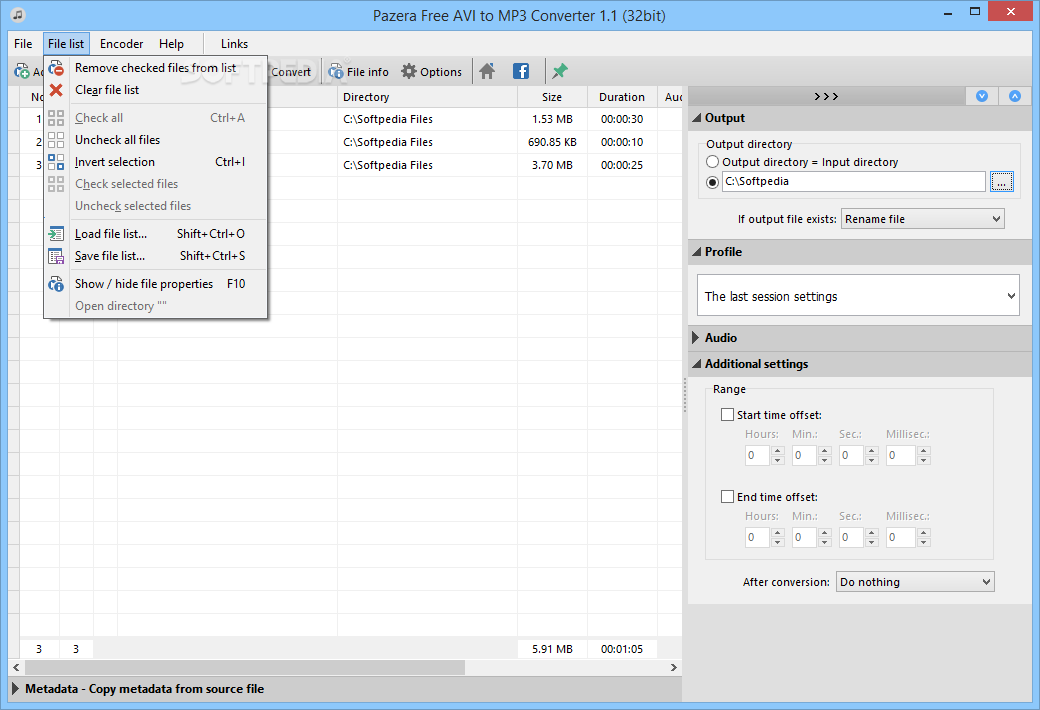This screenshot has width=1040, height=710.
Task: Open the If output file exists dropdown
Action: coord(923,219)
